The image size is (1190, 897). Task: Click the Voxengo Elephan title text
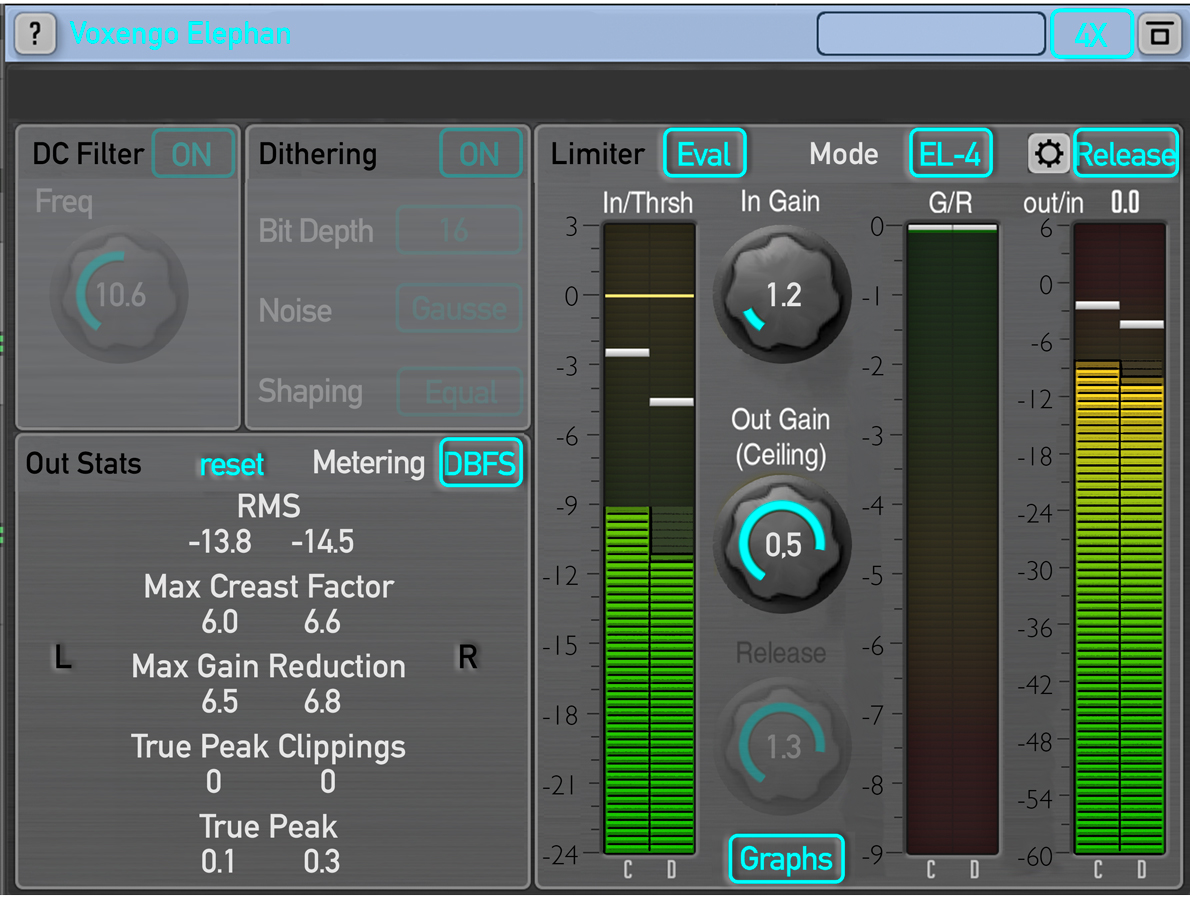click(x=180, y=34)
